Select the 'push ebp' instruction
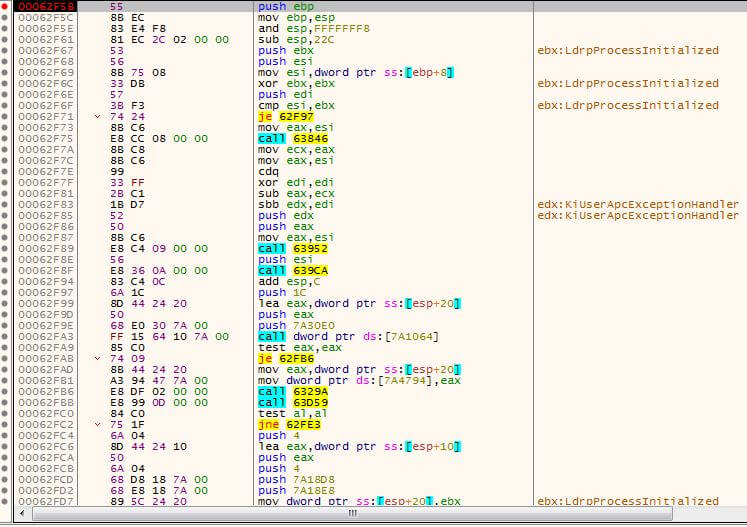747x527 pixels. point(286,7)
